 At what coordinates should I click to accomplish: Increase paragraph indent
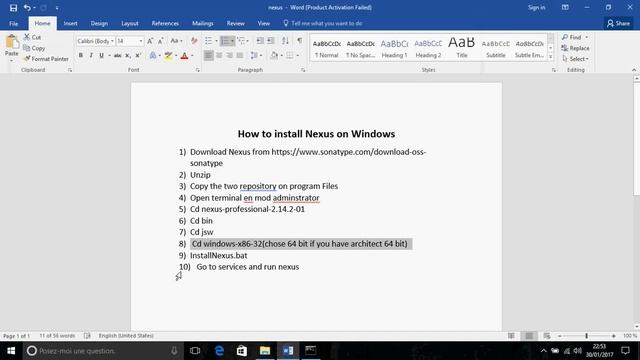coord(271,41)
